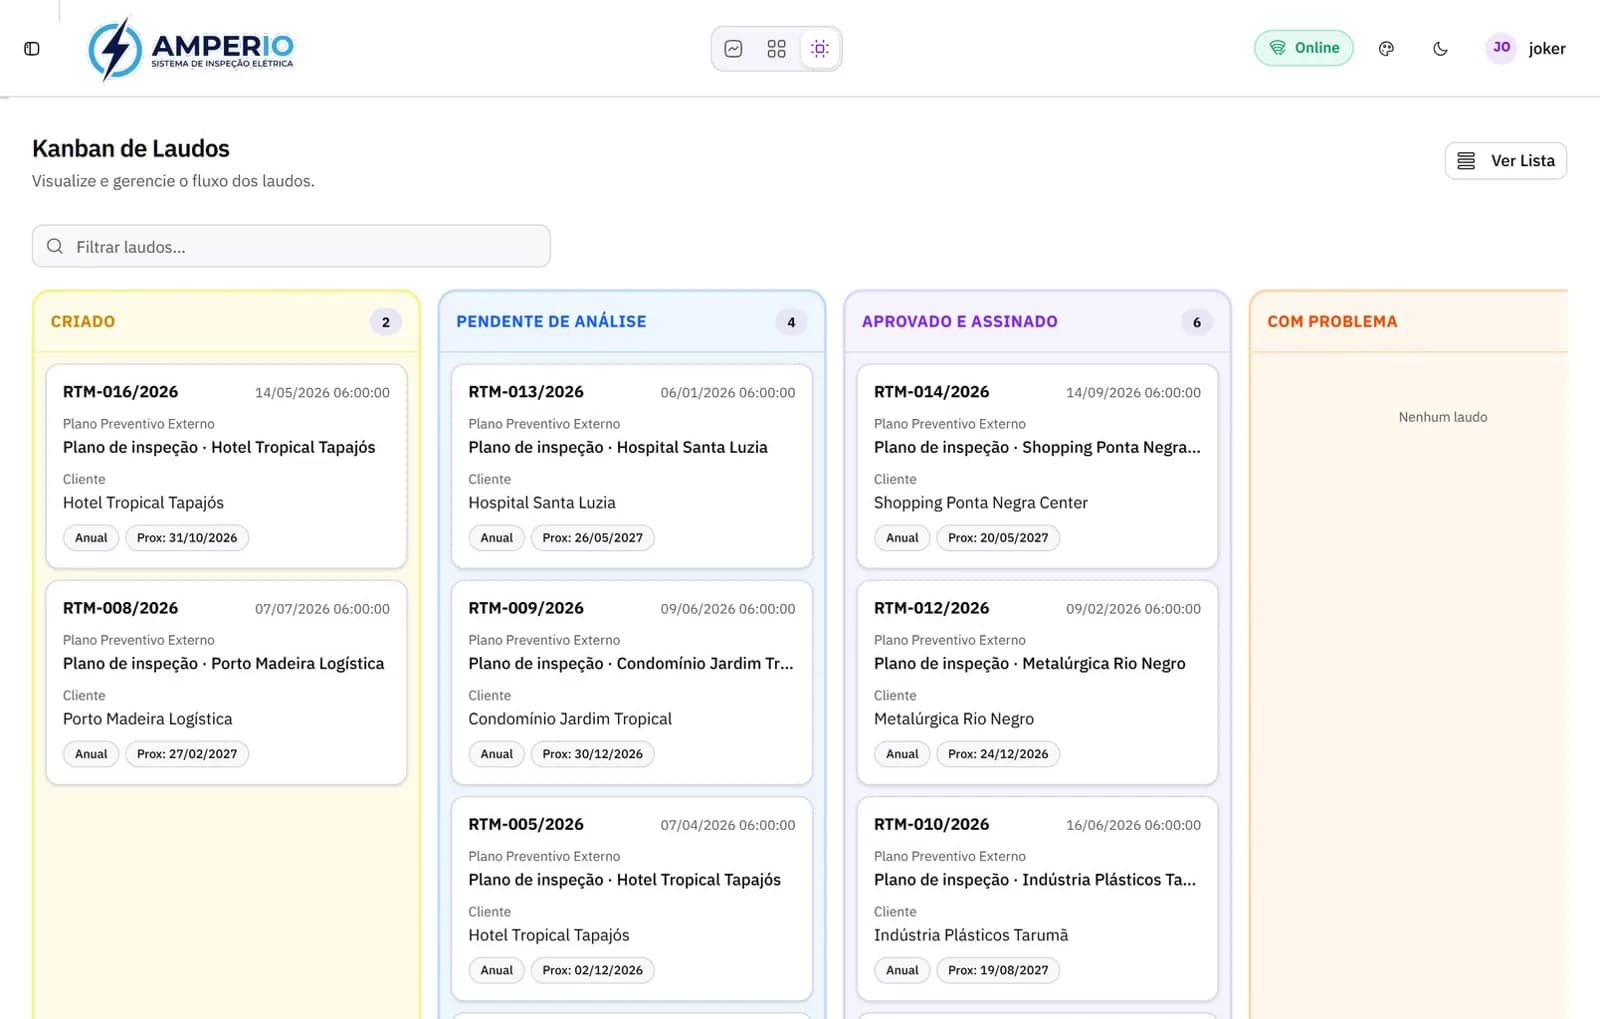1600x1019 pixels.
Task: Switch to Ver Lista view
Action: pos(1506,161)
